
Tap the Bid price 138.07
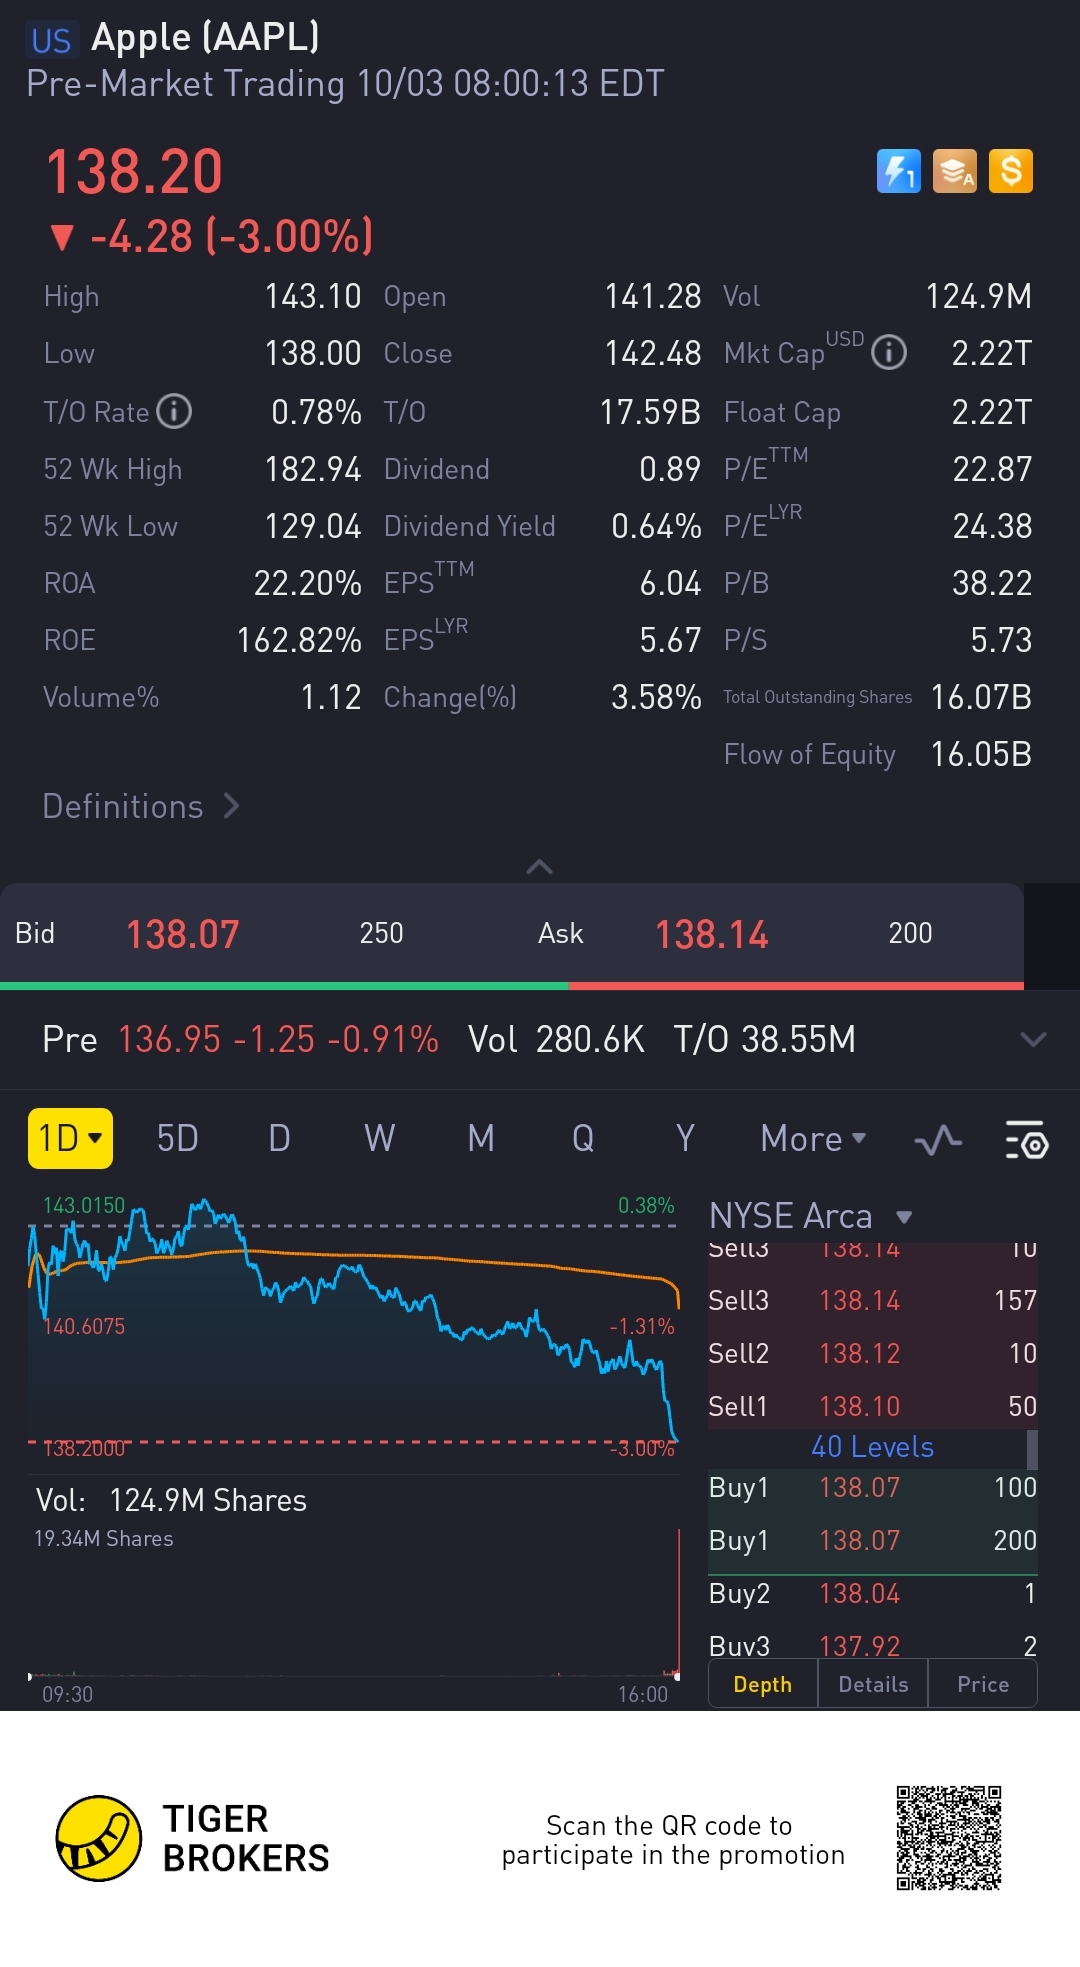183,935
